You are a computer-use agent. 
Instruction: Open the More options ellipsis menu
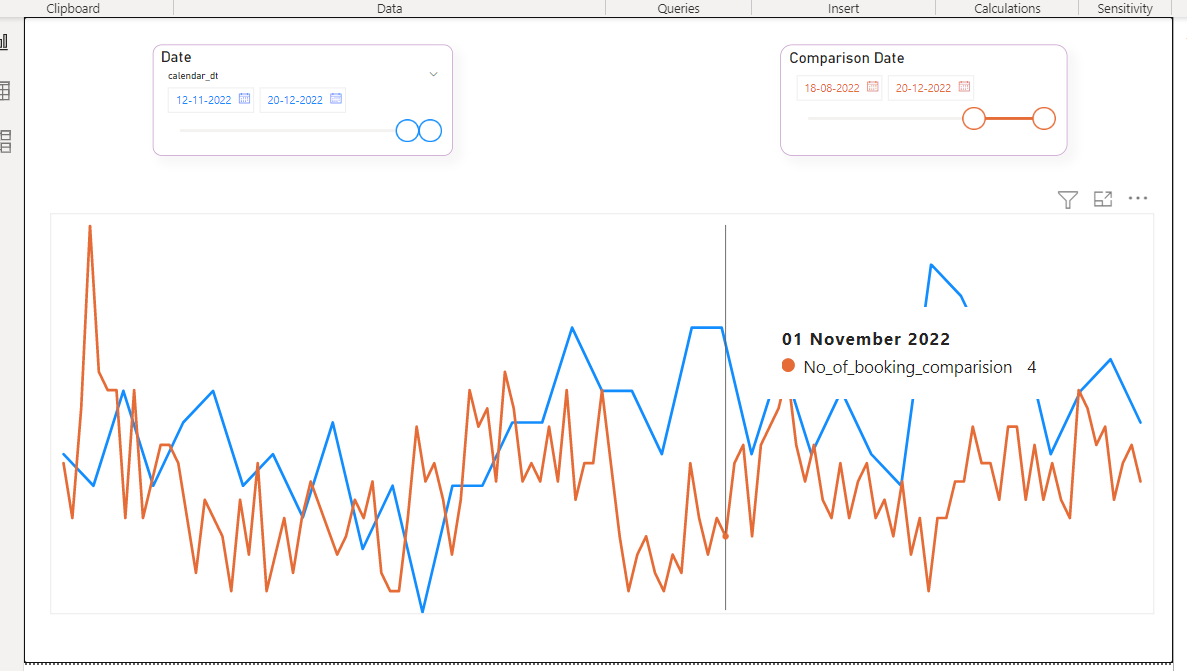click(1138, 198)
